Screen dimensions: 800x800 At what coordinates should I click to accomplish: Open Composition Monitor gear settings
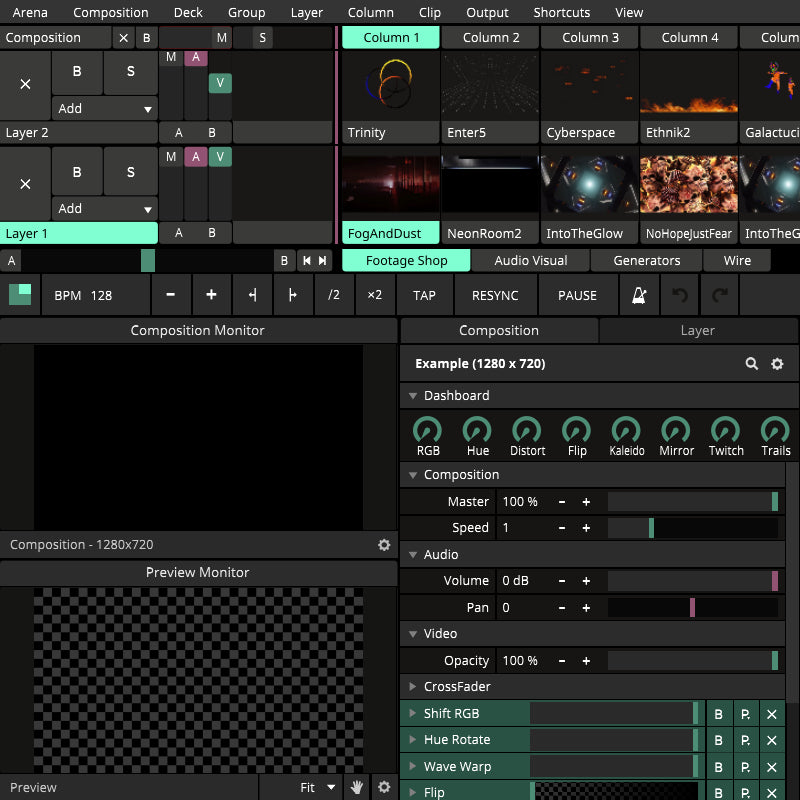pos(383,545)
